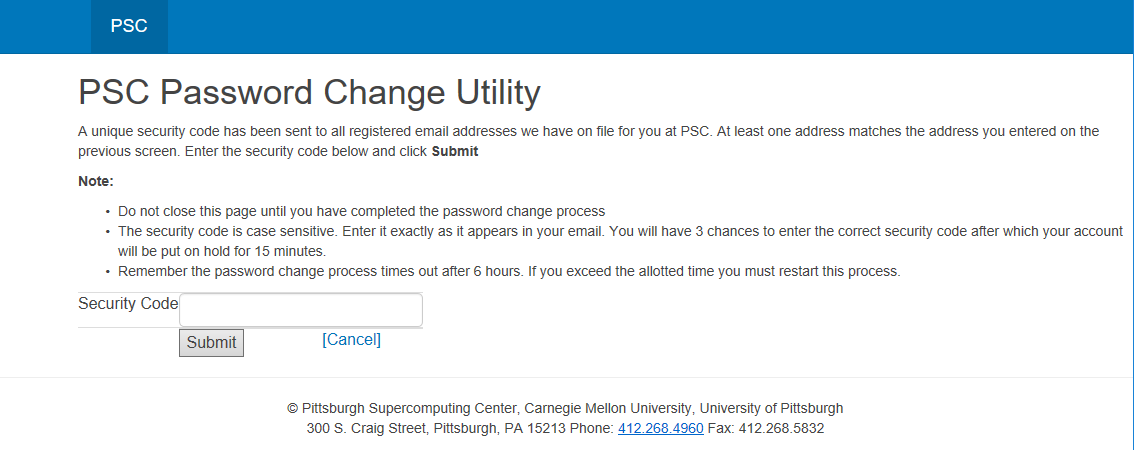The height and width of the screenshot is (450, 1134).
Task: Cancel the password change process
Action: click(351, 339)
